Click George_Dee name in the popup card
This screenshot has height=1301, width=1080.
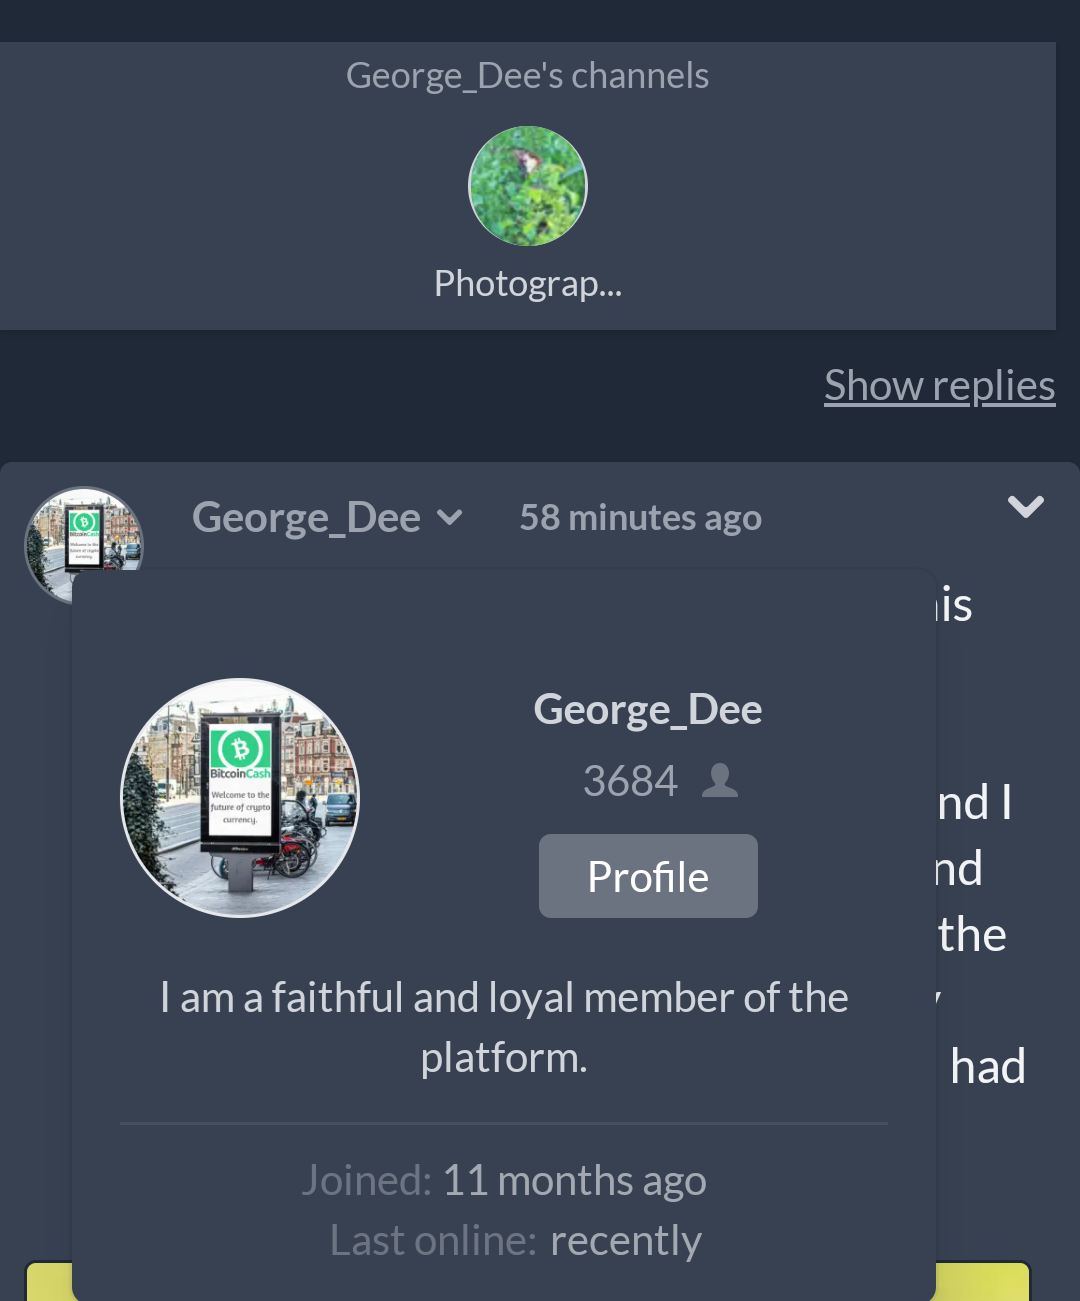tap(648, 710)
